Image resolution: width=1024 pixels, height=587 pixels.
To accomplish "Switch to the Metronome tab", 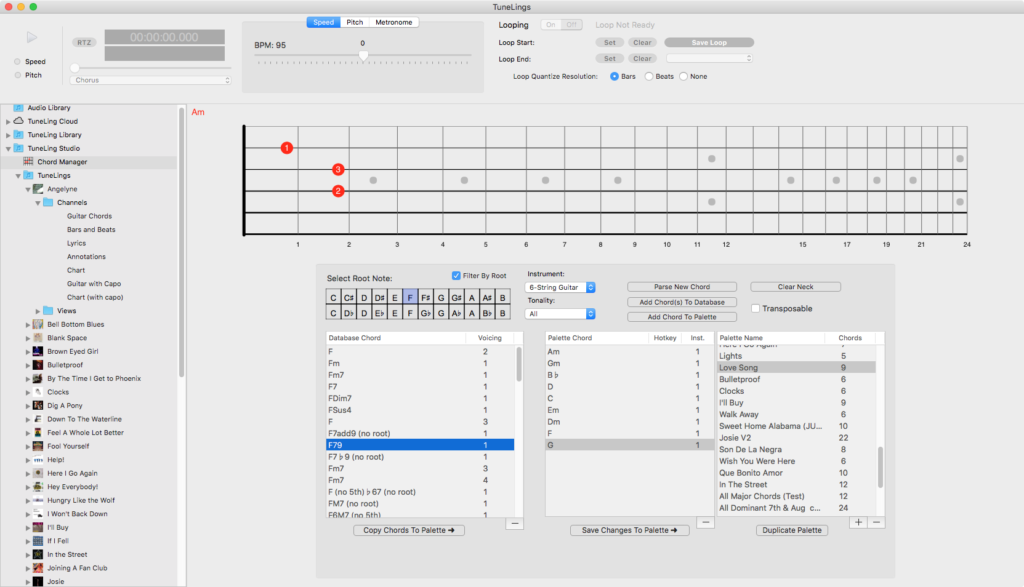I will point(394,22).
